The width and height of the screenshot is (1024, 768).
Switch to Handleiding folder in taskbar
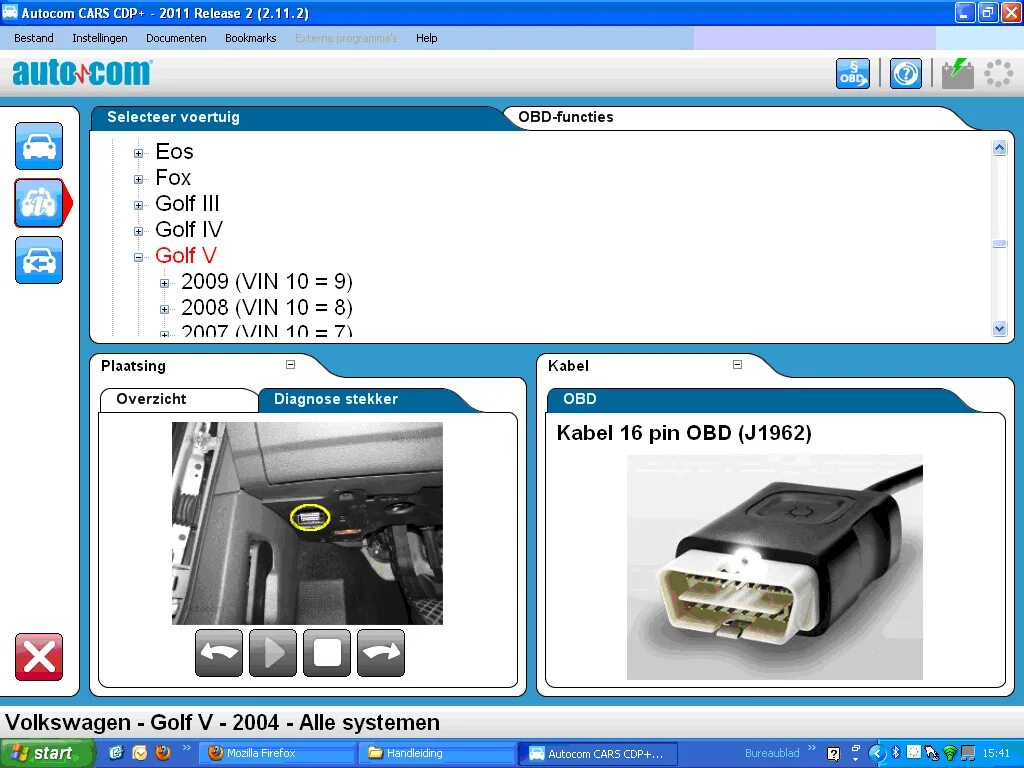tap(436, 753)
